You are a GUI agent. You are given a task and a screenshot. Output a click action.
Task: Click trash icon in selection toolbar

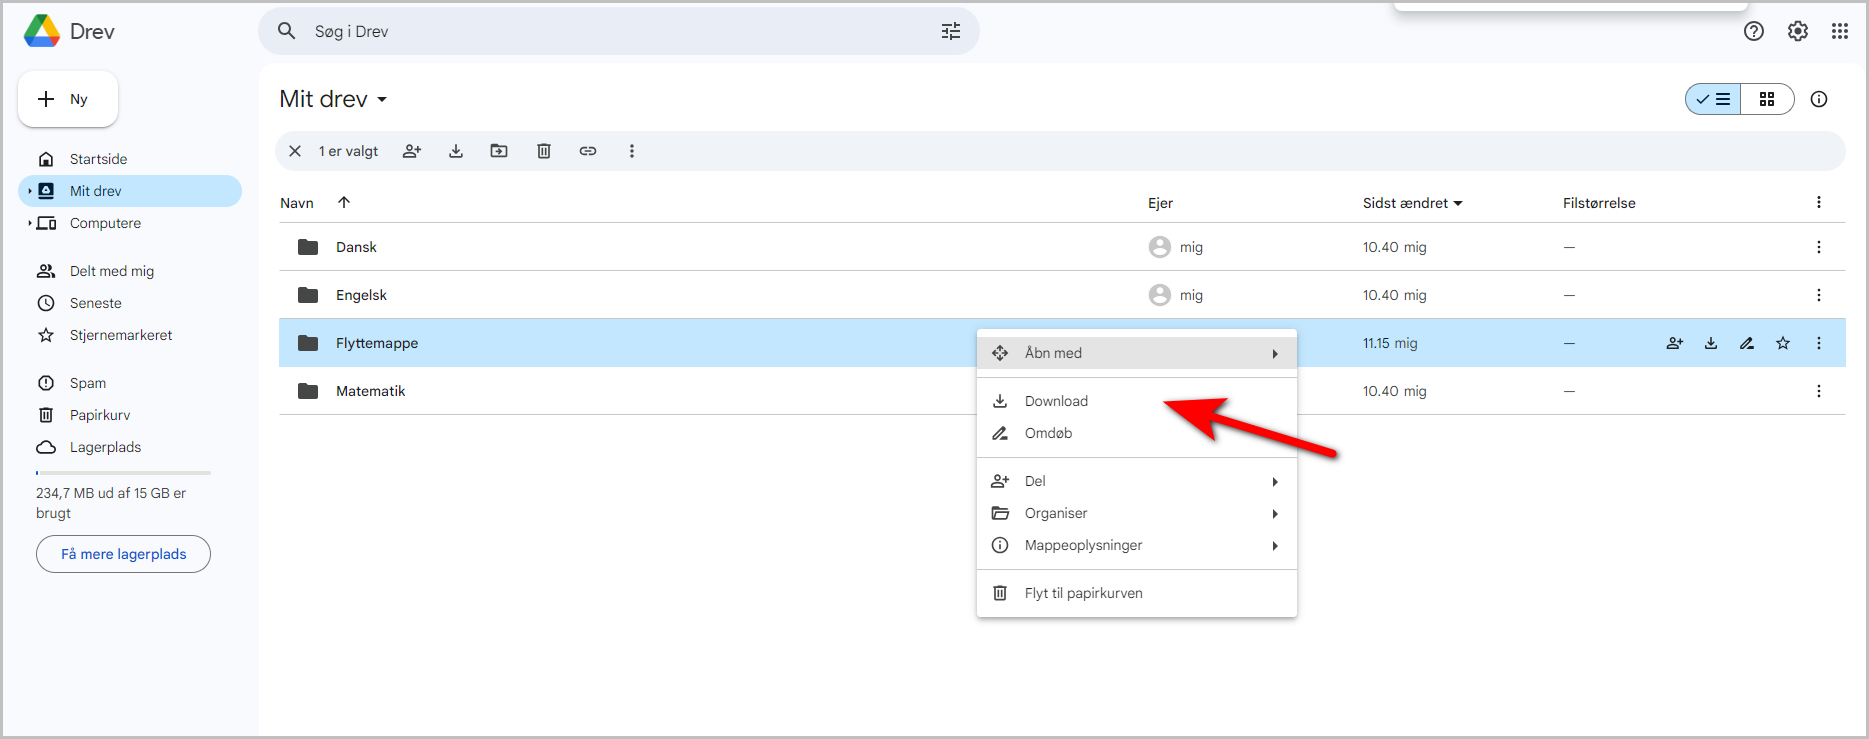coord(544,151)
